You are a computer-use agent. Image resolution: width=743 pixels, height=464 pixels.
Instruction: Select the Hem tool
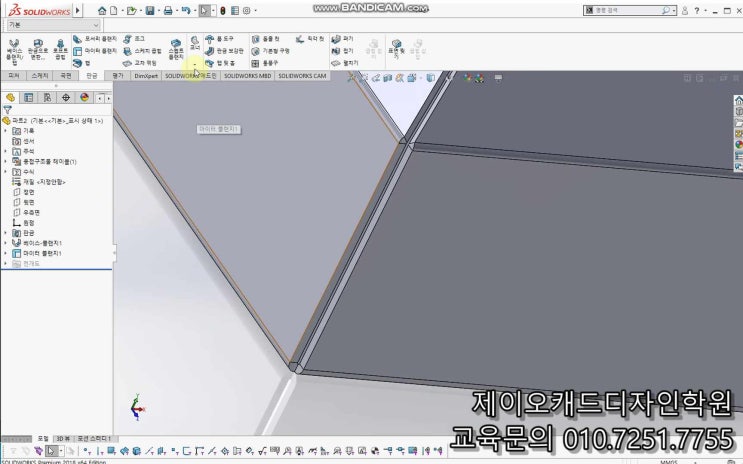(82, 63)
